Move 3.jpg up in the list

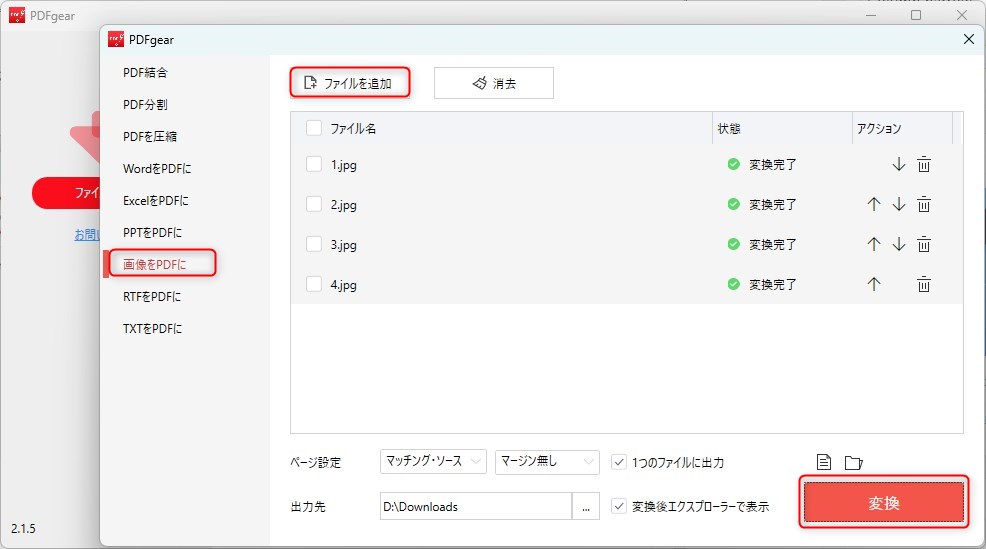[873, 245]
